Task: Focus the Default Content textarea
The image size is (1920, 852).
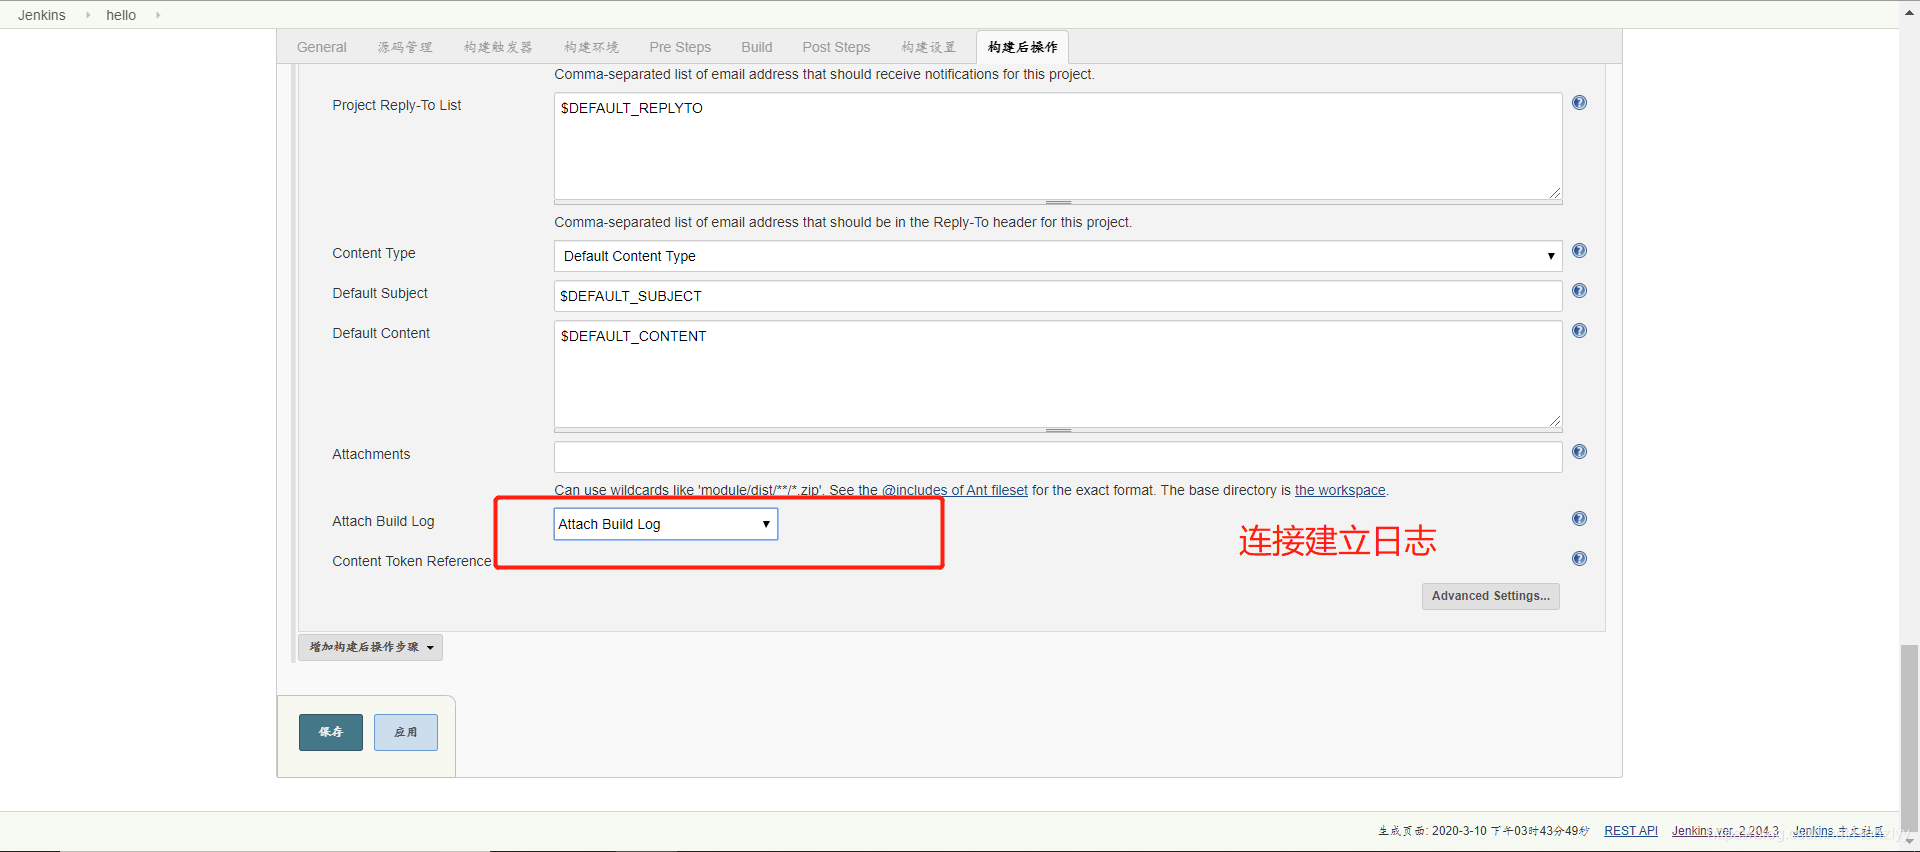Action: 1058,374
